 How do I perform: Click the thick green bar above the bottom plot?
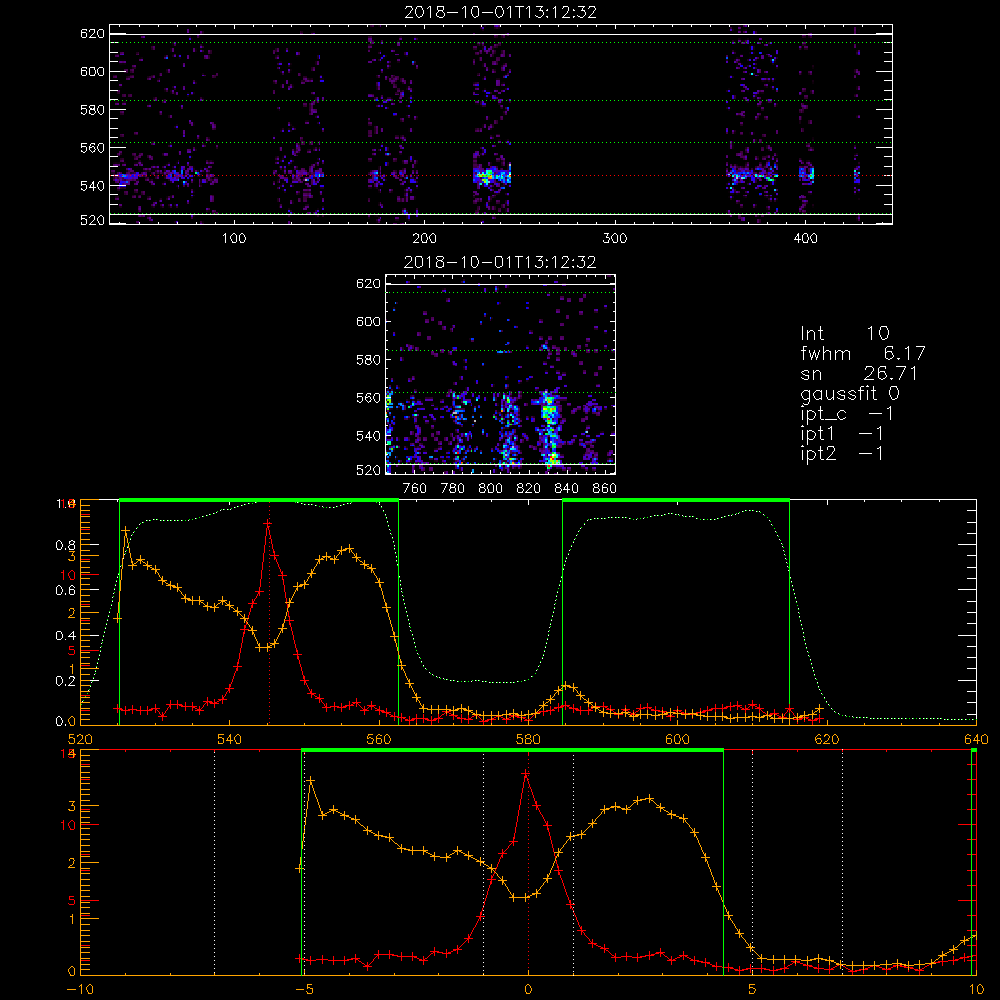tap(512, 750)
